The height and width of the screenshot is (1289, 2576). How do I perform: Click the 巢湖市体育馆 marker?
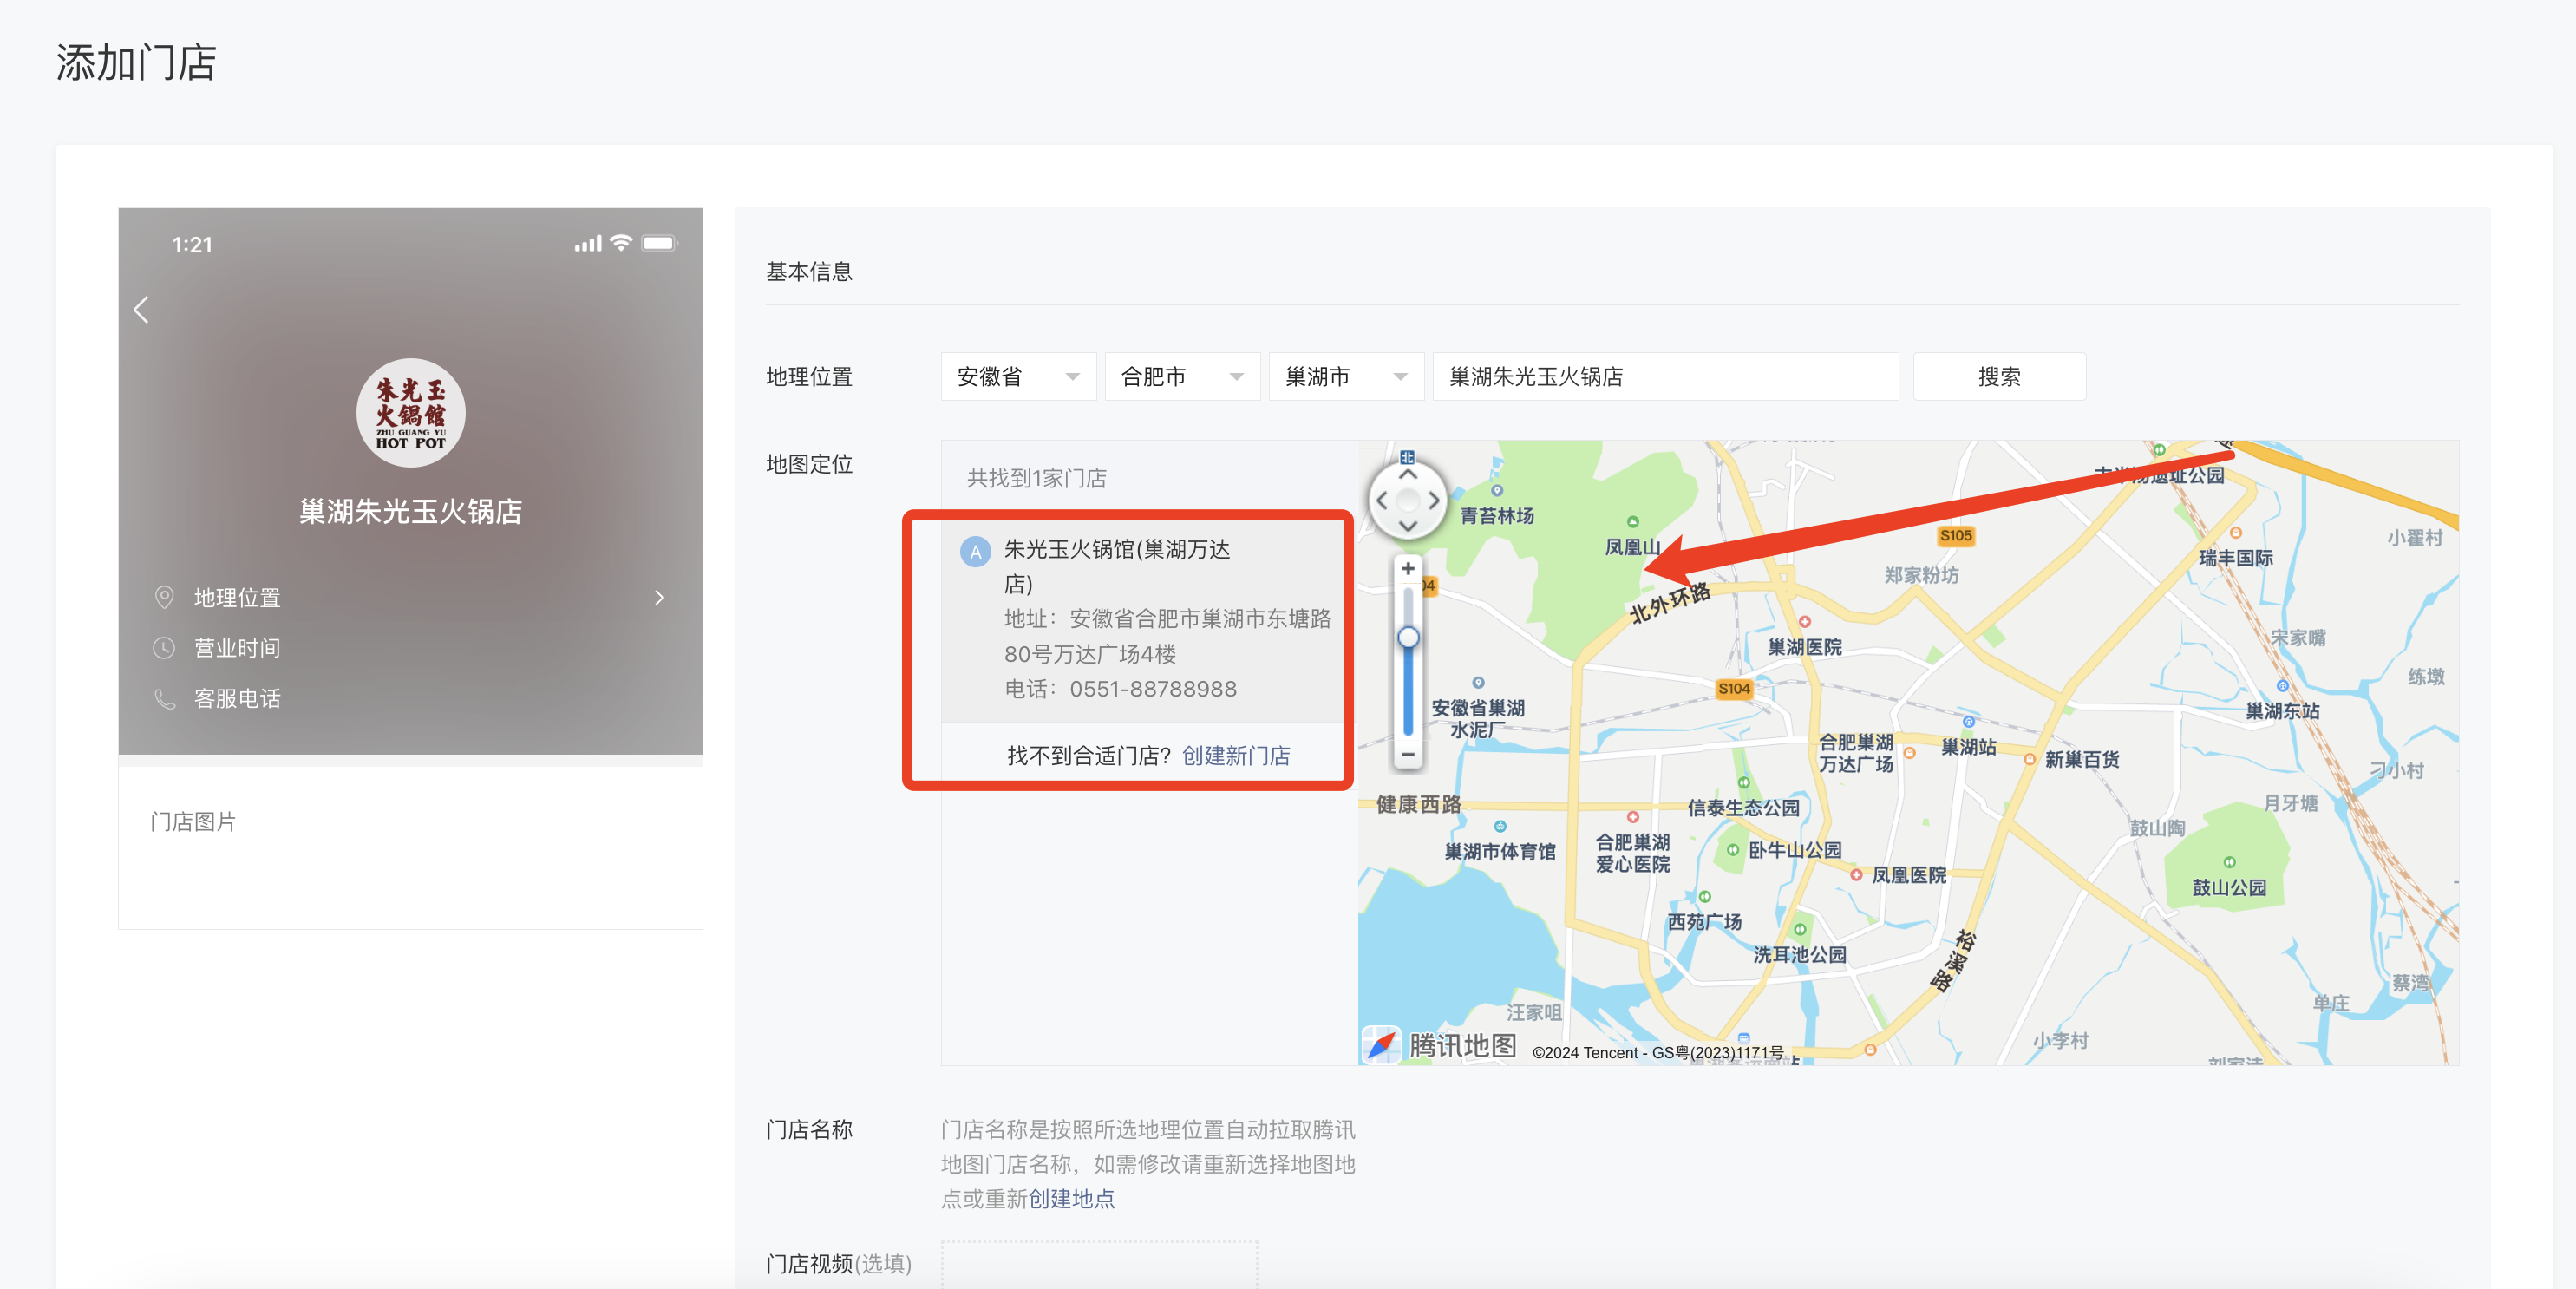click(1500, 826)
